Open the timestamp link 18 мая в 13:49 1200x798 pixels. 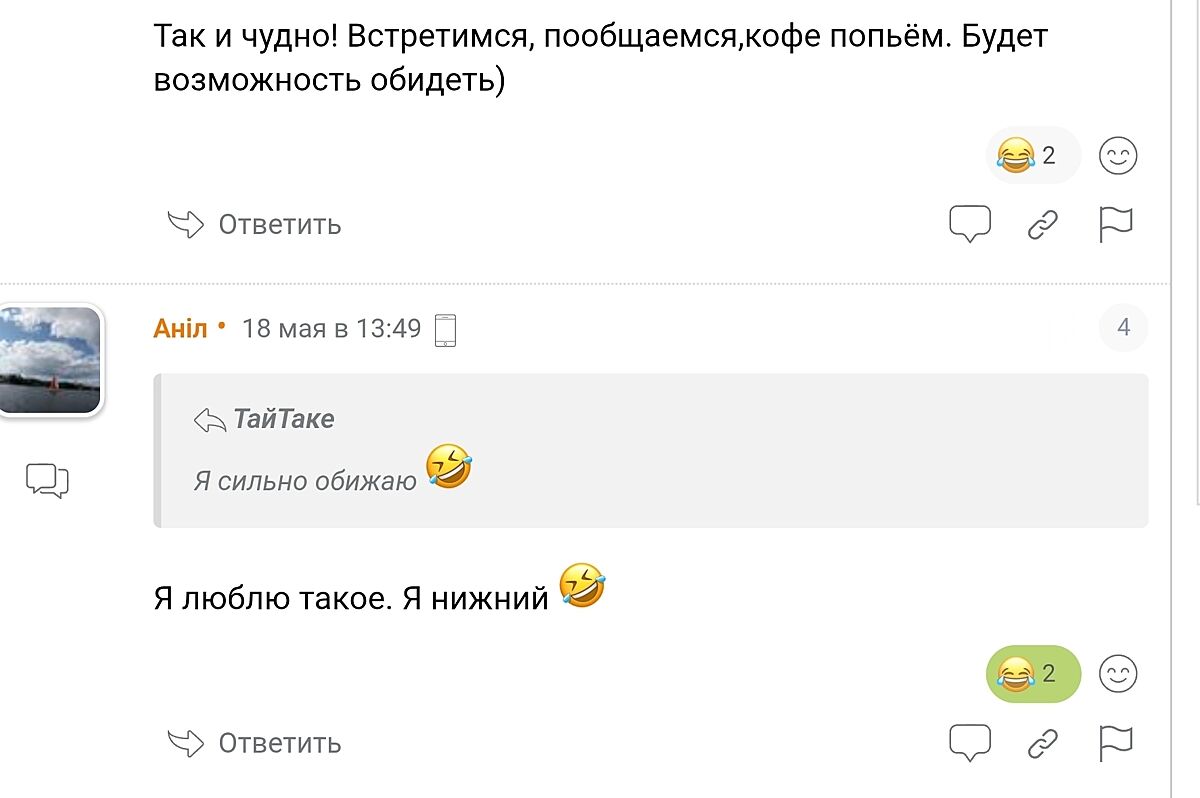(331, 328)
